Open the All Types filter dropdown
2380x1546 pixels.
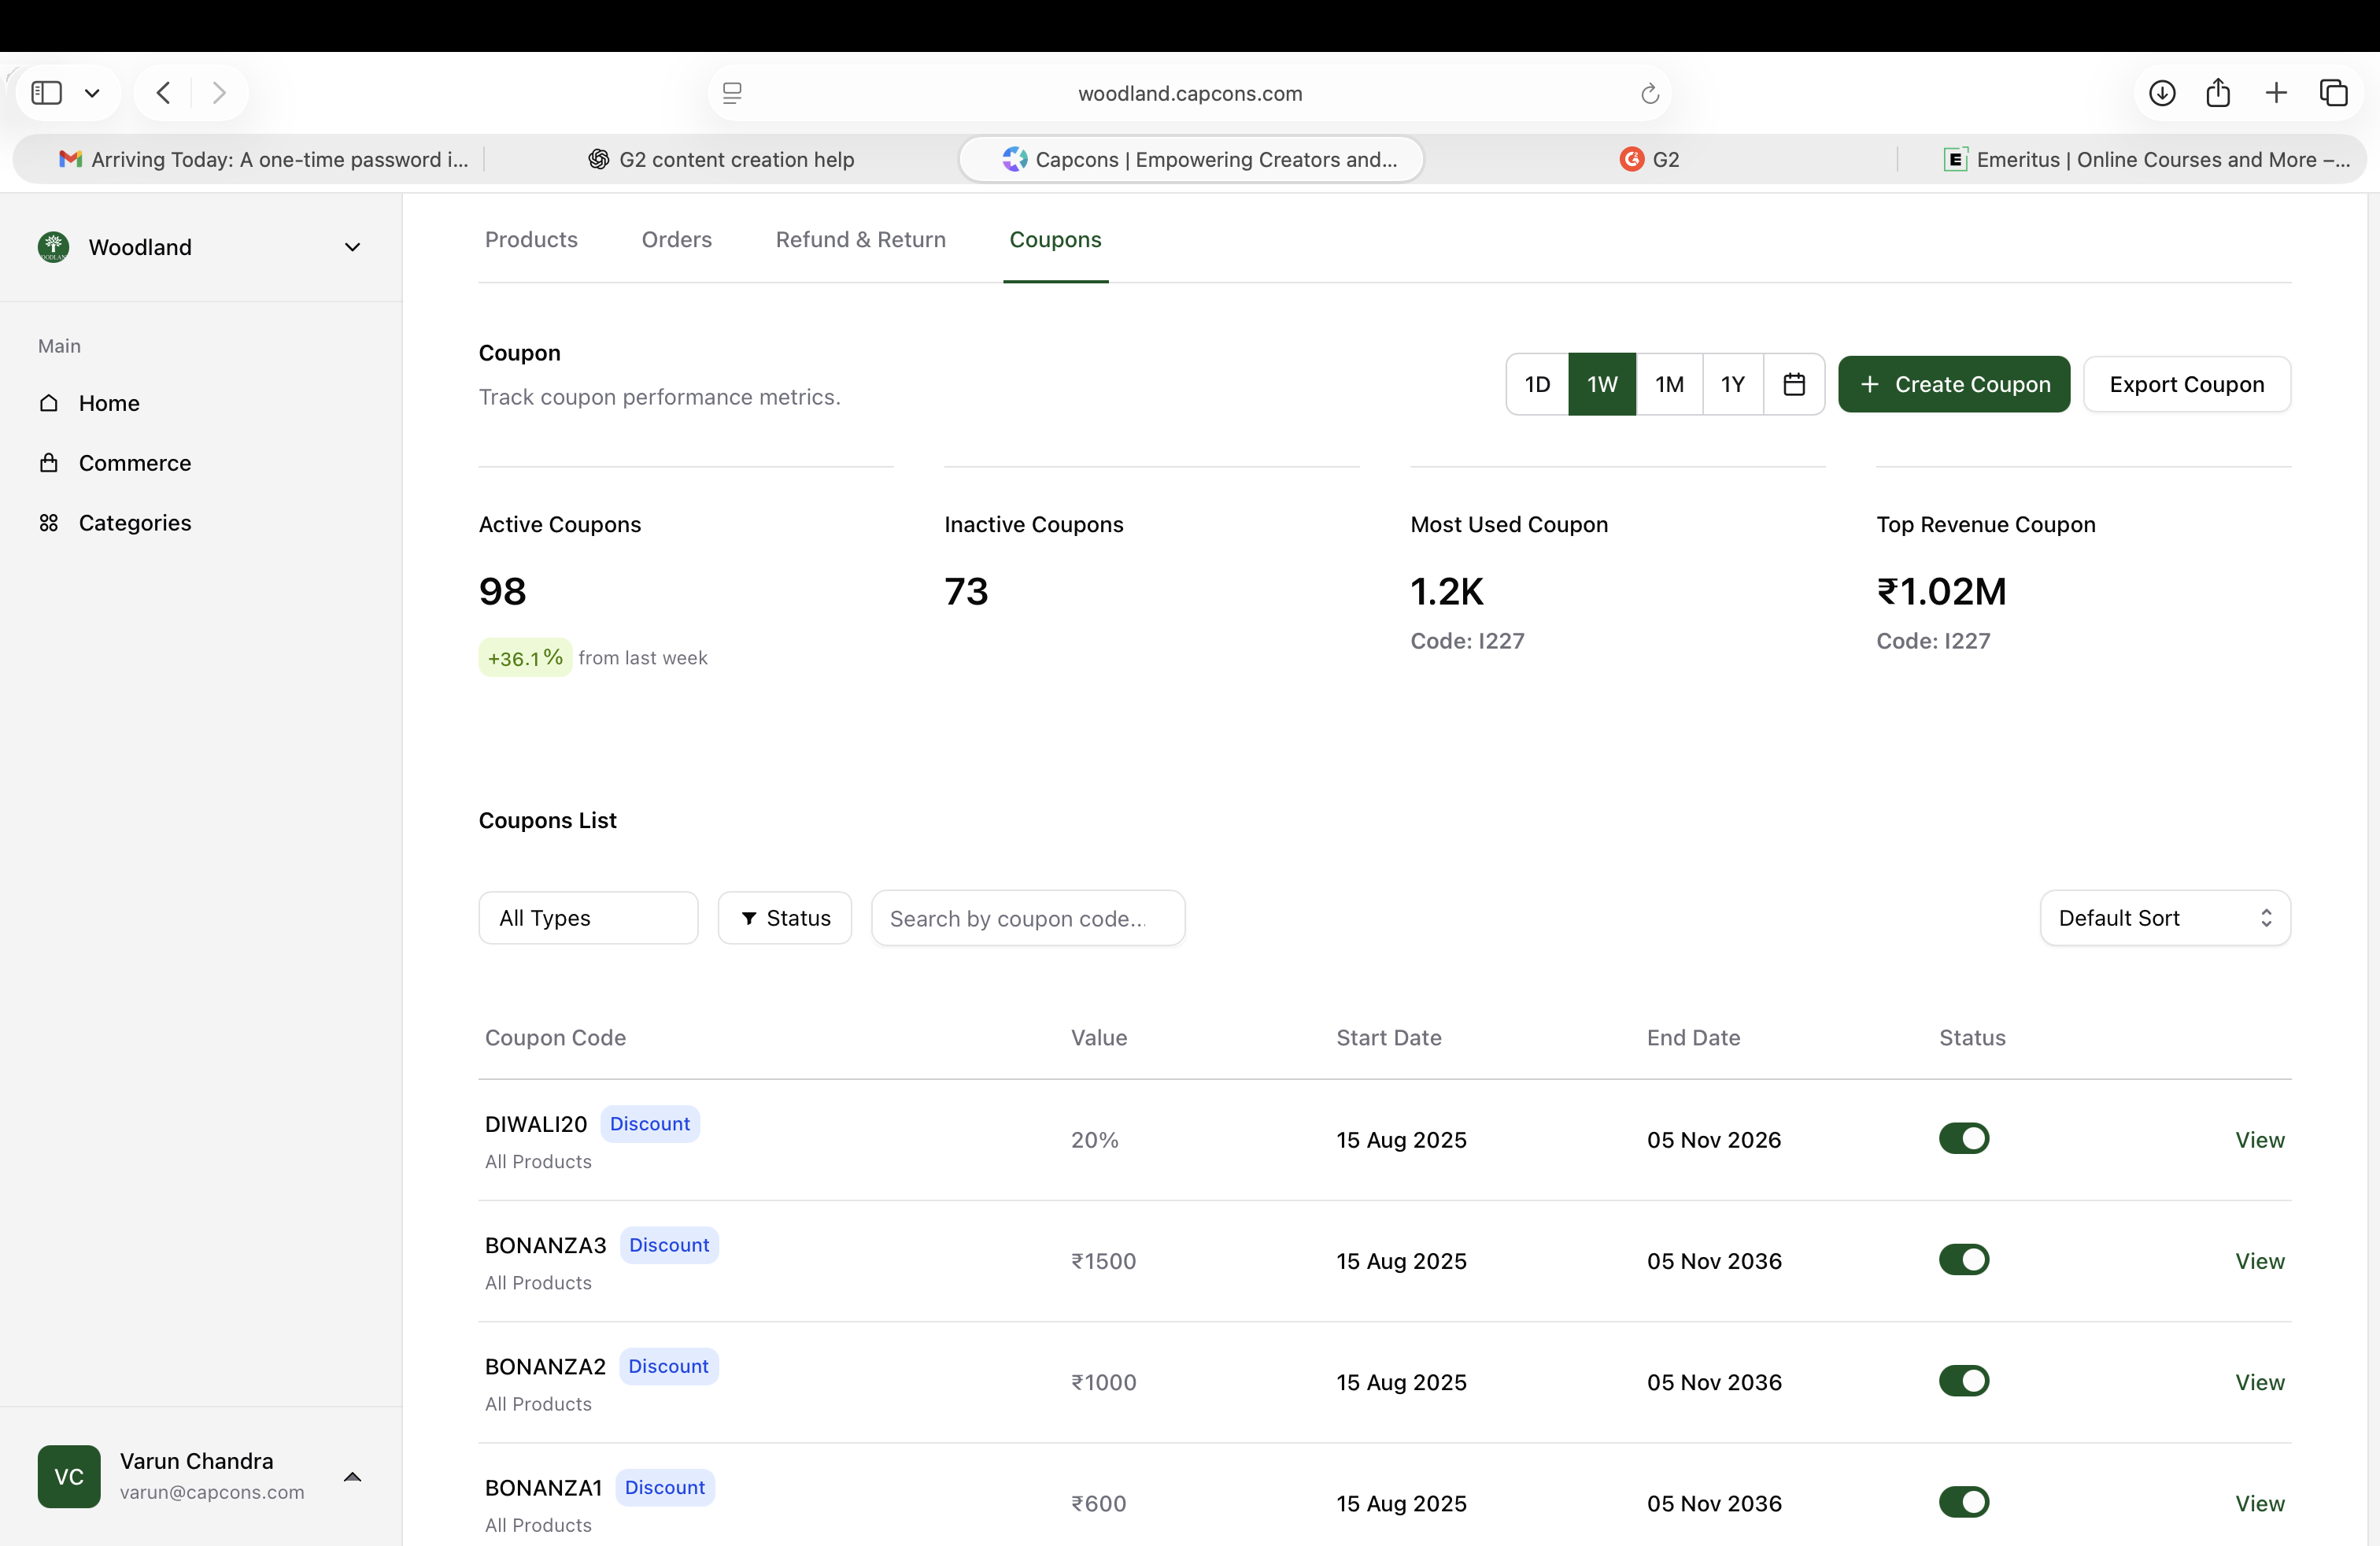coord(588,917)
